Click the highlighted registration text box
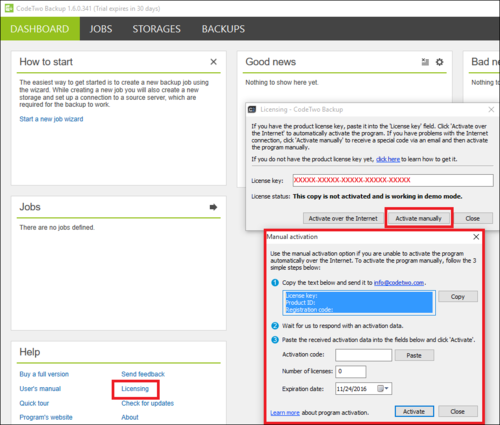The height and width of the screenshot is (425, 500). tap(359, 303)
